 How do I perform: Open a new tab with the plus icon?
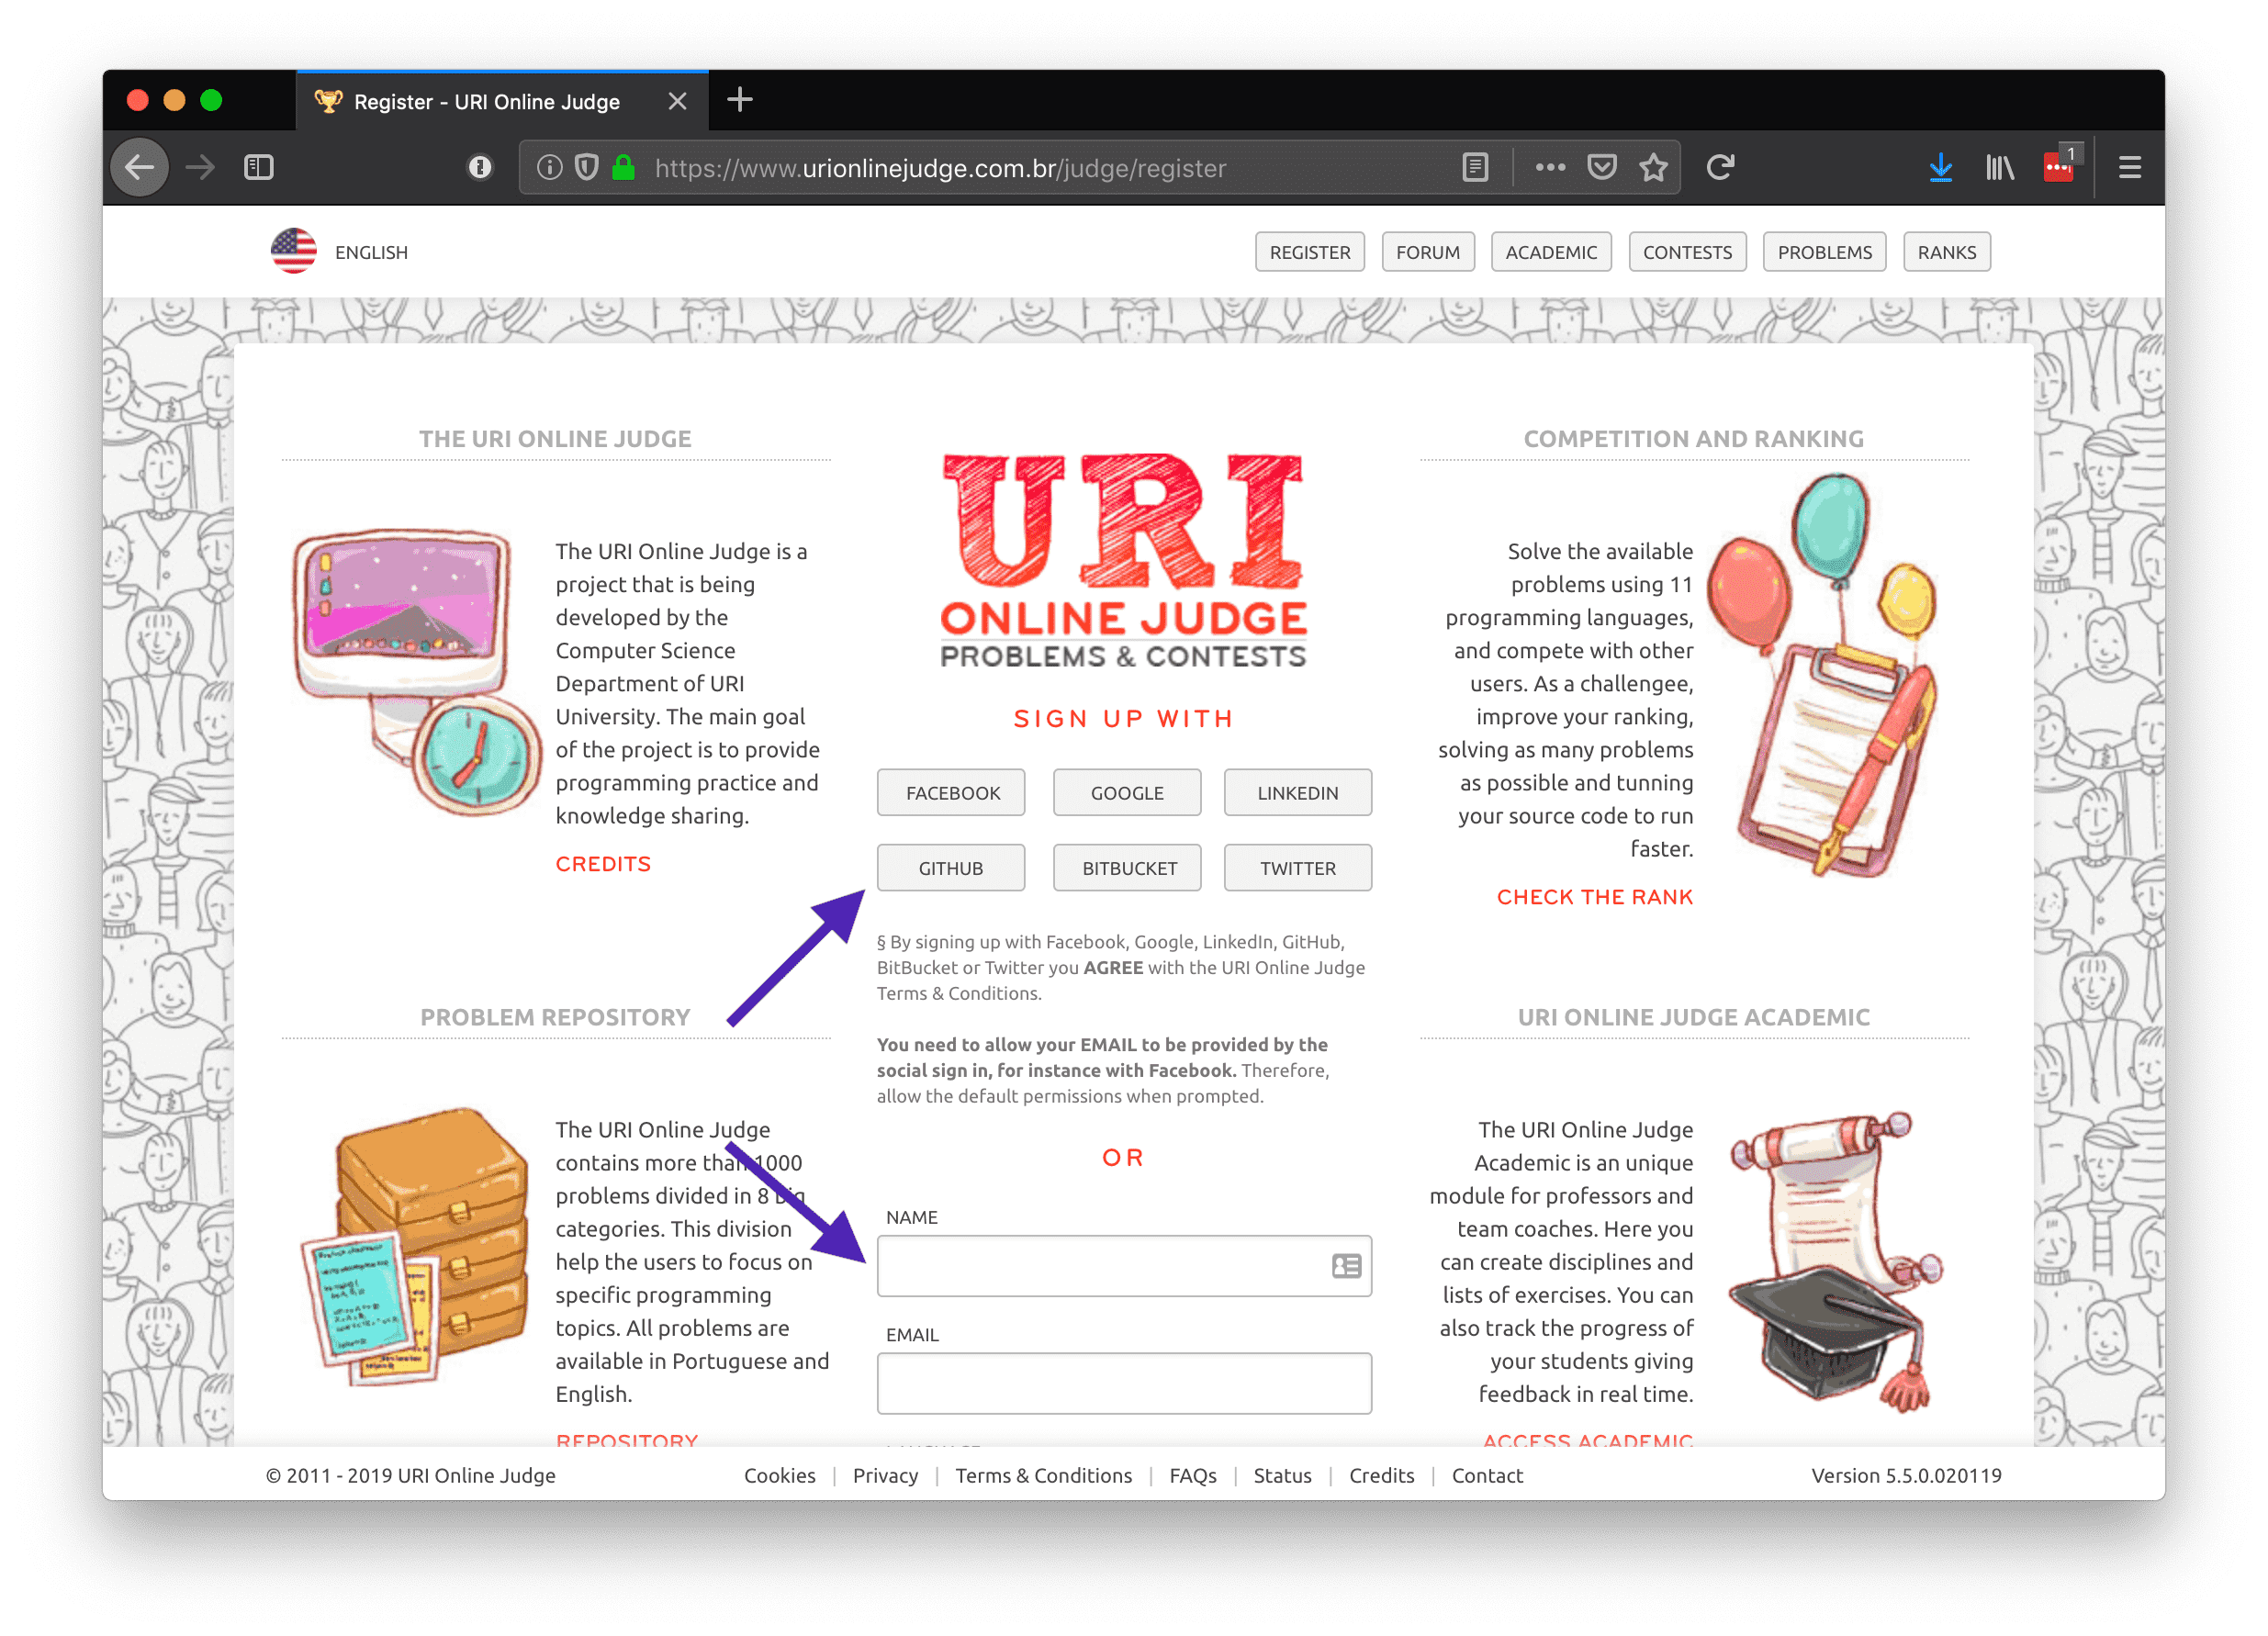click(x=740, y=99)
